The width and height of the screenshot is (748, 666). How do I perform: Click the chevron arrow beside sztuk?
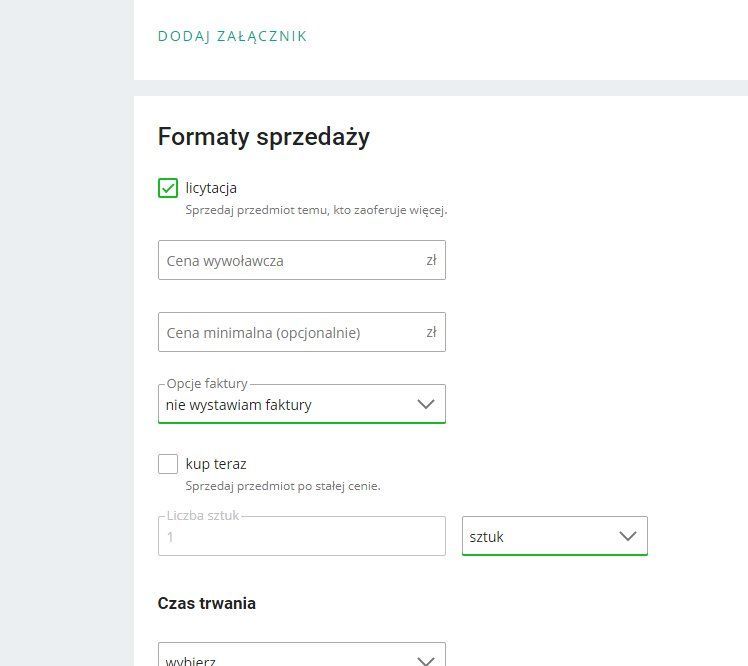point(628,537)
